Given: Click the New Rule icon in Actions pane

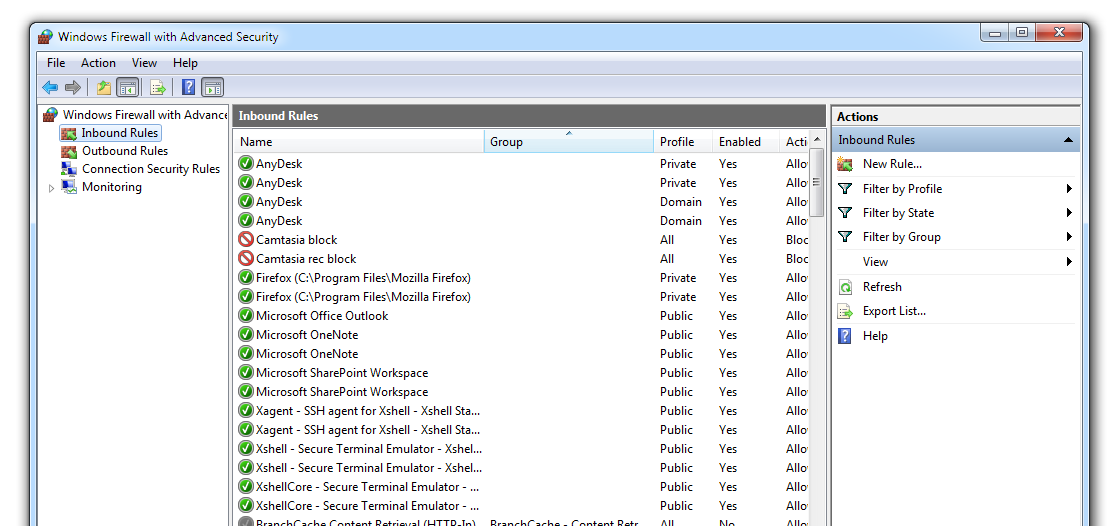Looking at the screenshot, I should (x=845, y=164).
